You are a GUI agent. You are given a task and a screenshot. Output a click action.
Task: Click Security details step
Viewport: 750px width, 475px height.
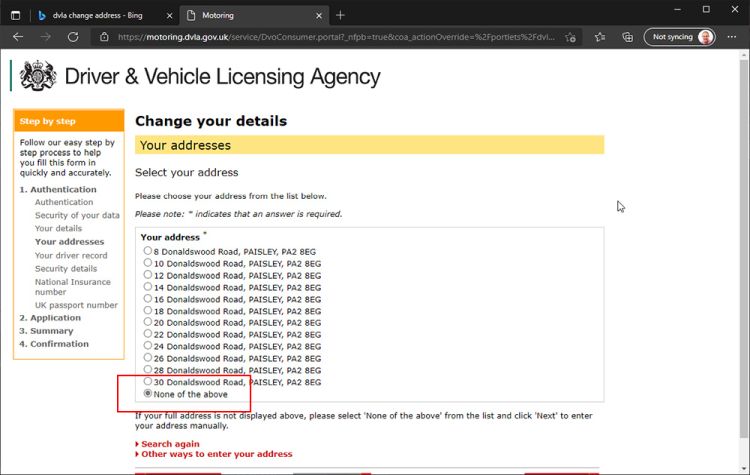coord(66,268)
